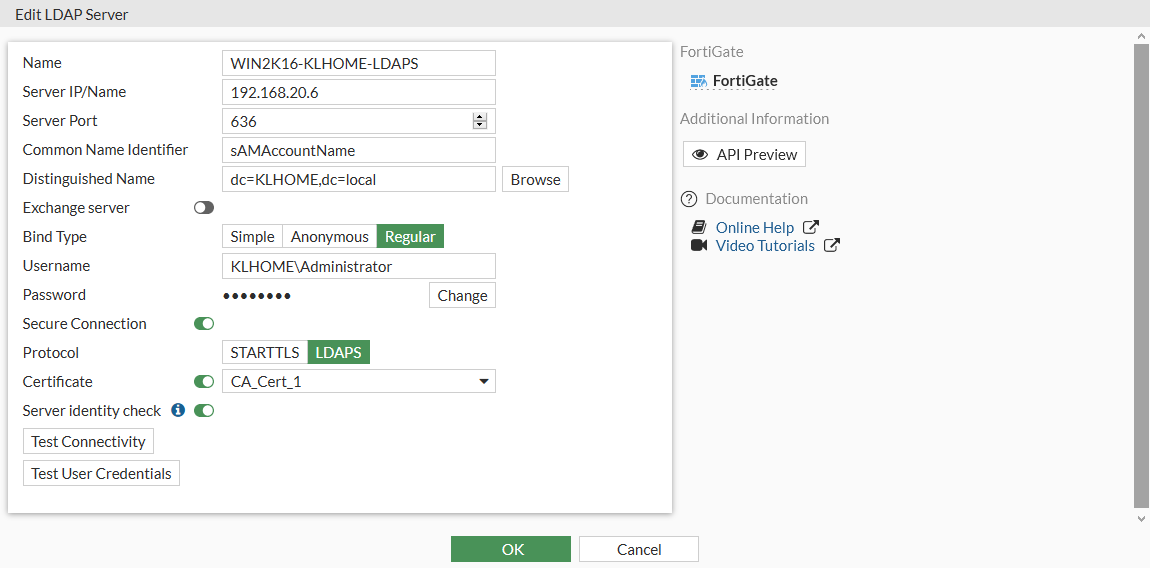Screen dimensions: 1150x568
Task: Enable the Exchange server toggle
Action: (204, 208)
